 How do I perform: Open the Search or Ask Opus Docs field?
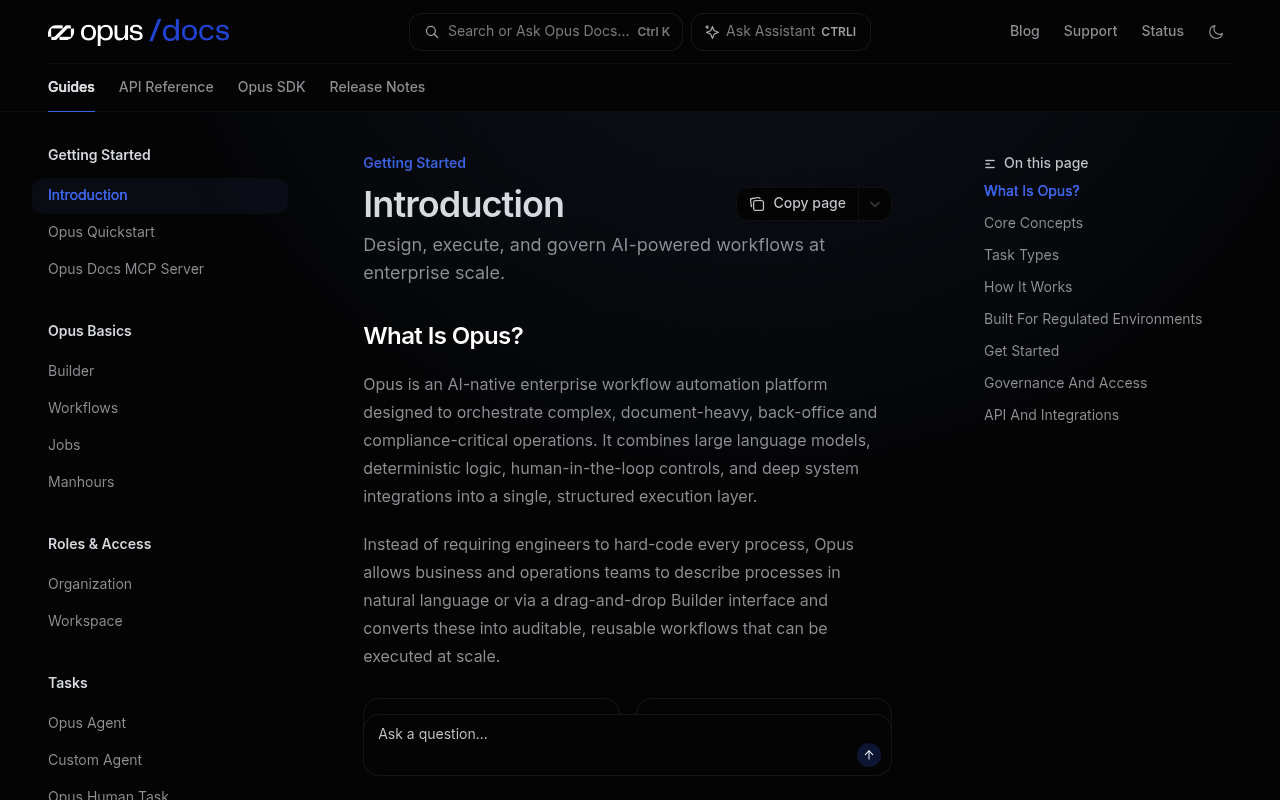[546, 32]
